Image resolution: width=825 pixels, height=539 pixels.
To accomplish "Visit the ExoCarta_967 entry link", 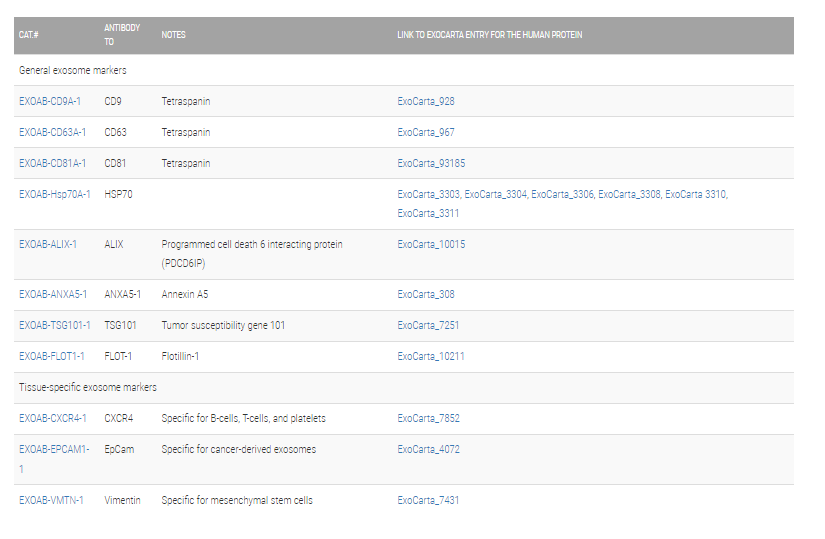I will (x=426, y=132).
